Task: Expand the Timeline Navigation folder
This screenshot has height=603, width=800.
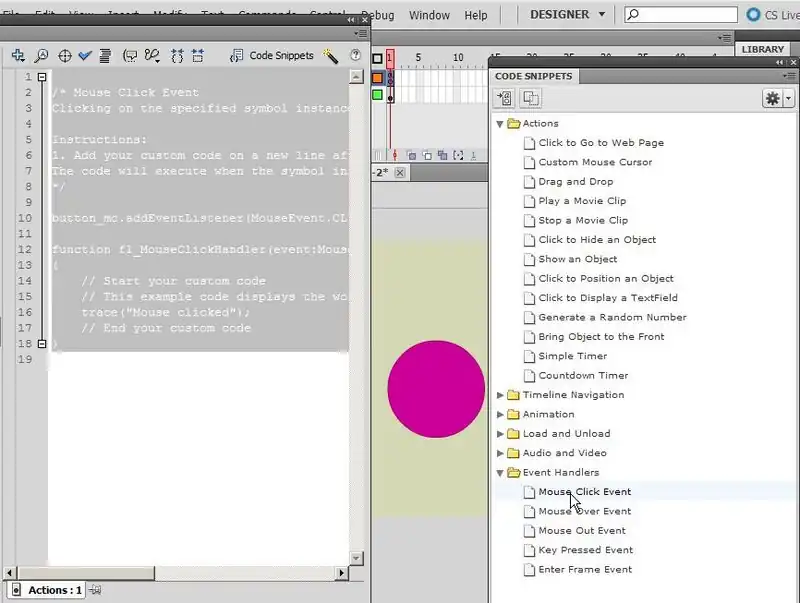Action: (x=501, y=395)
